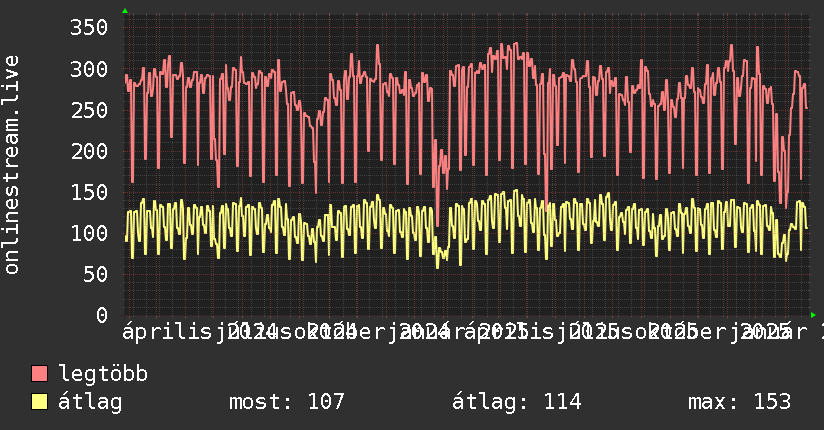
Task: Click the '100' y-axis label
Action: [x=89, y=233]
